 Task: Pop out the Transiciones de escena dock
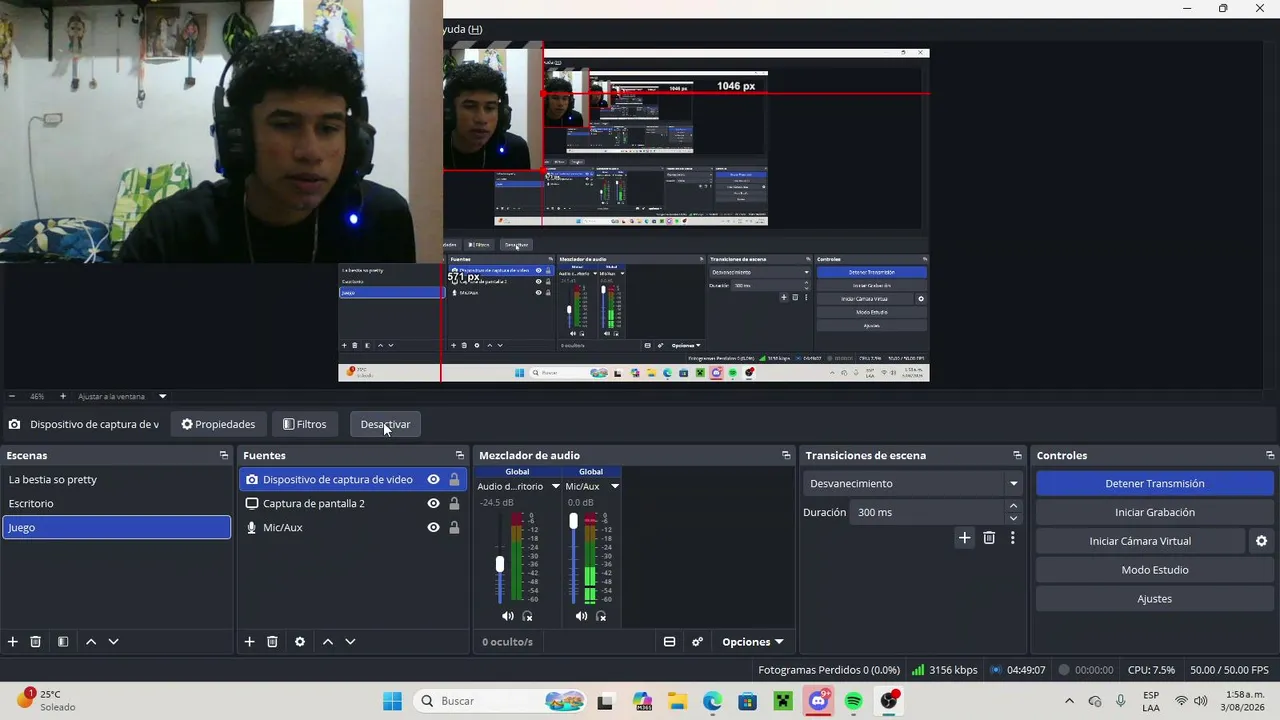click(x=1017, y=455)
